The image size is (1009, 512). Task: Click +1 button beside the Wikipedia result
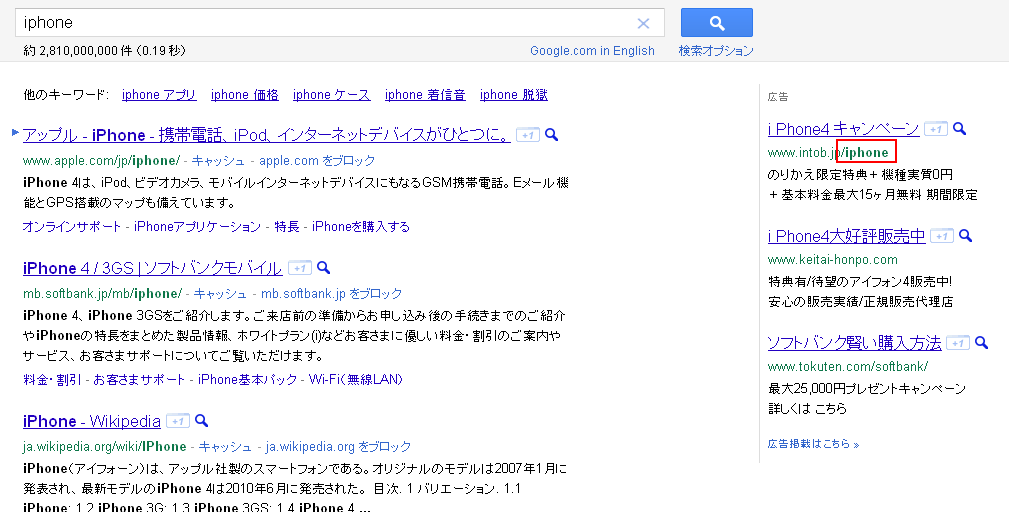click(x=178, y=421)
